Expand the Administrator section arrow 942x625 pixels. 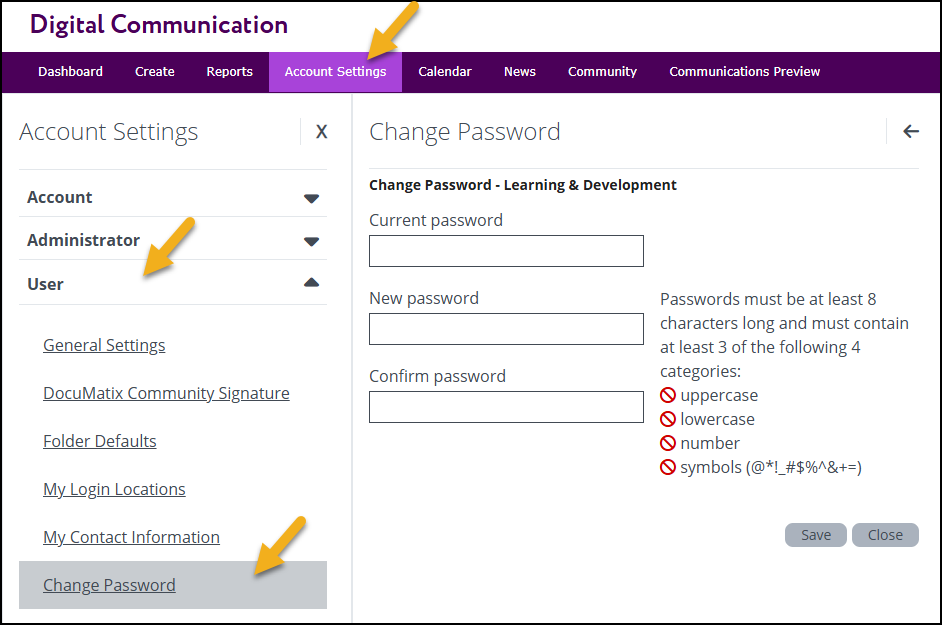click(x=311, y=242)
